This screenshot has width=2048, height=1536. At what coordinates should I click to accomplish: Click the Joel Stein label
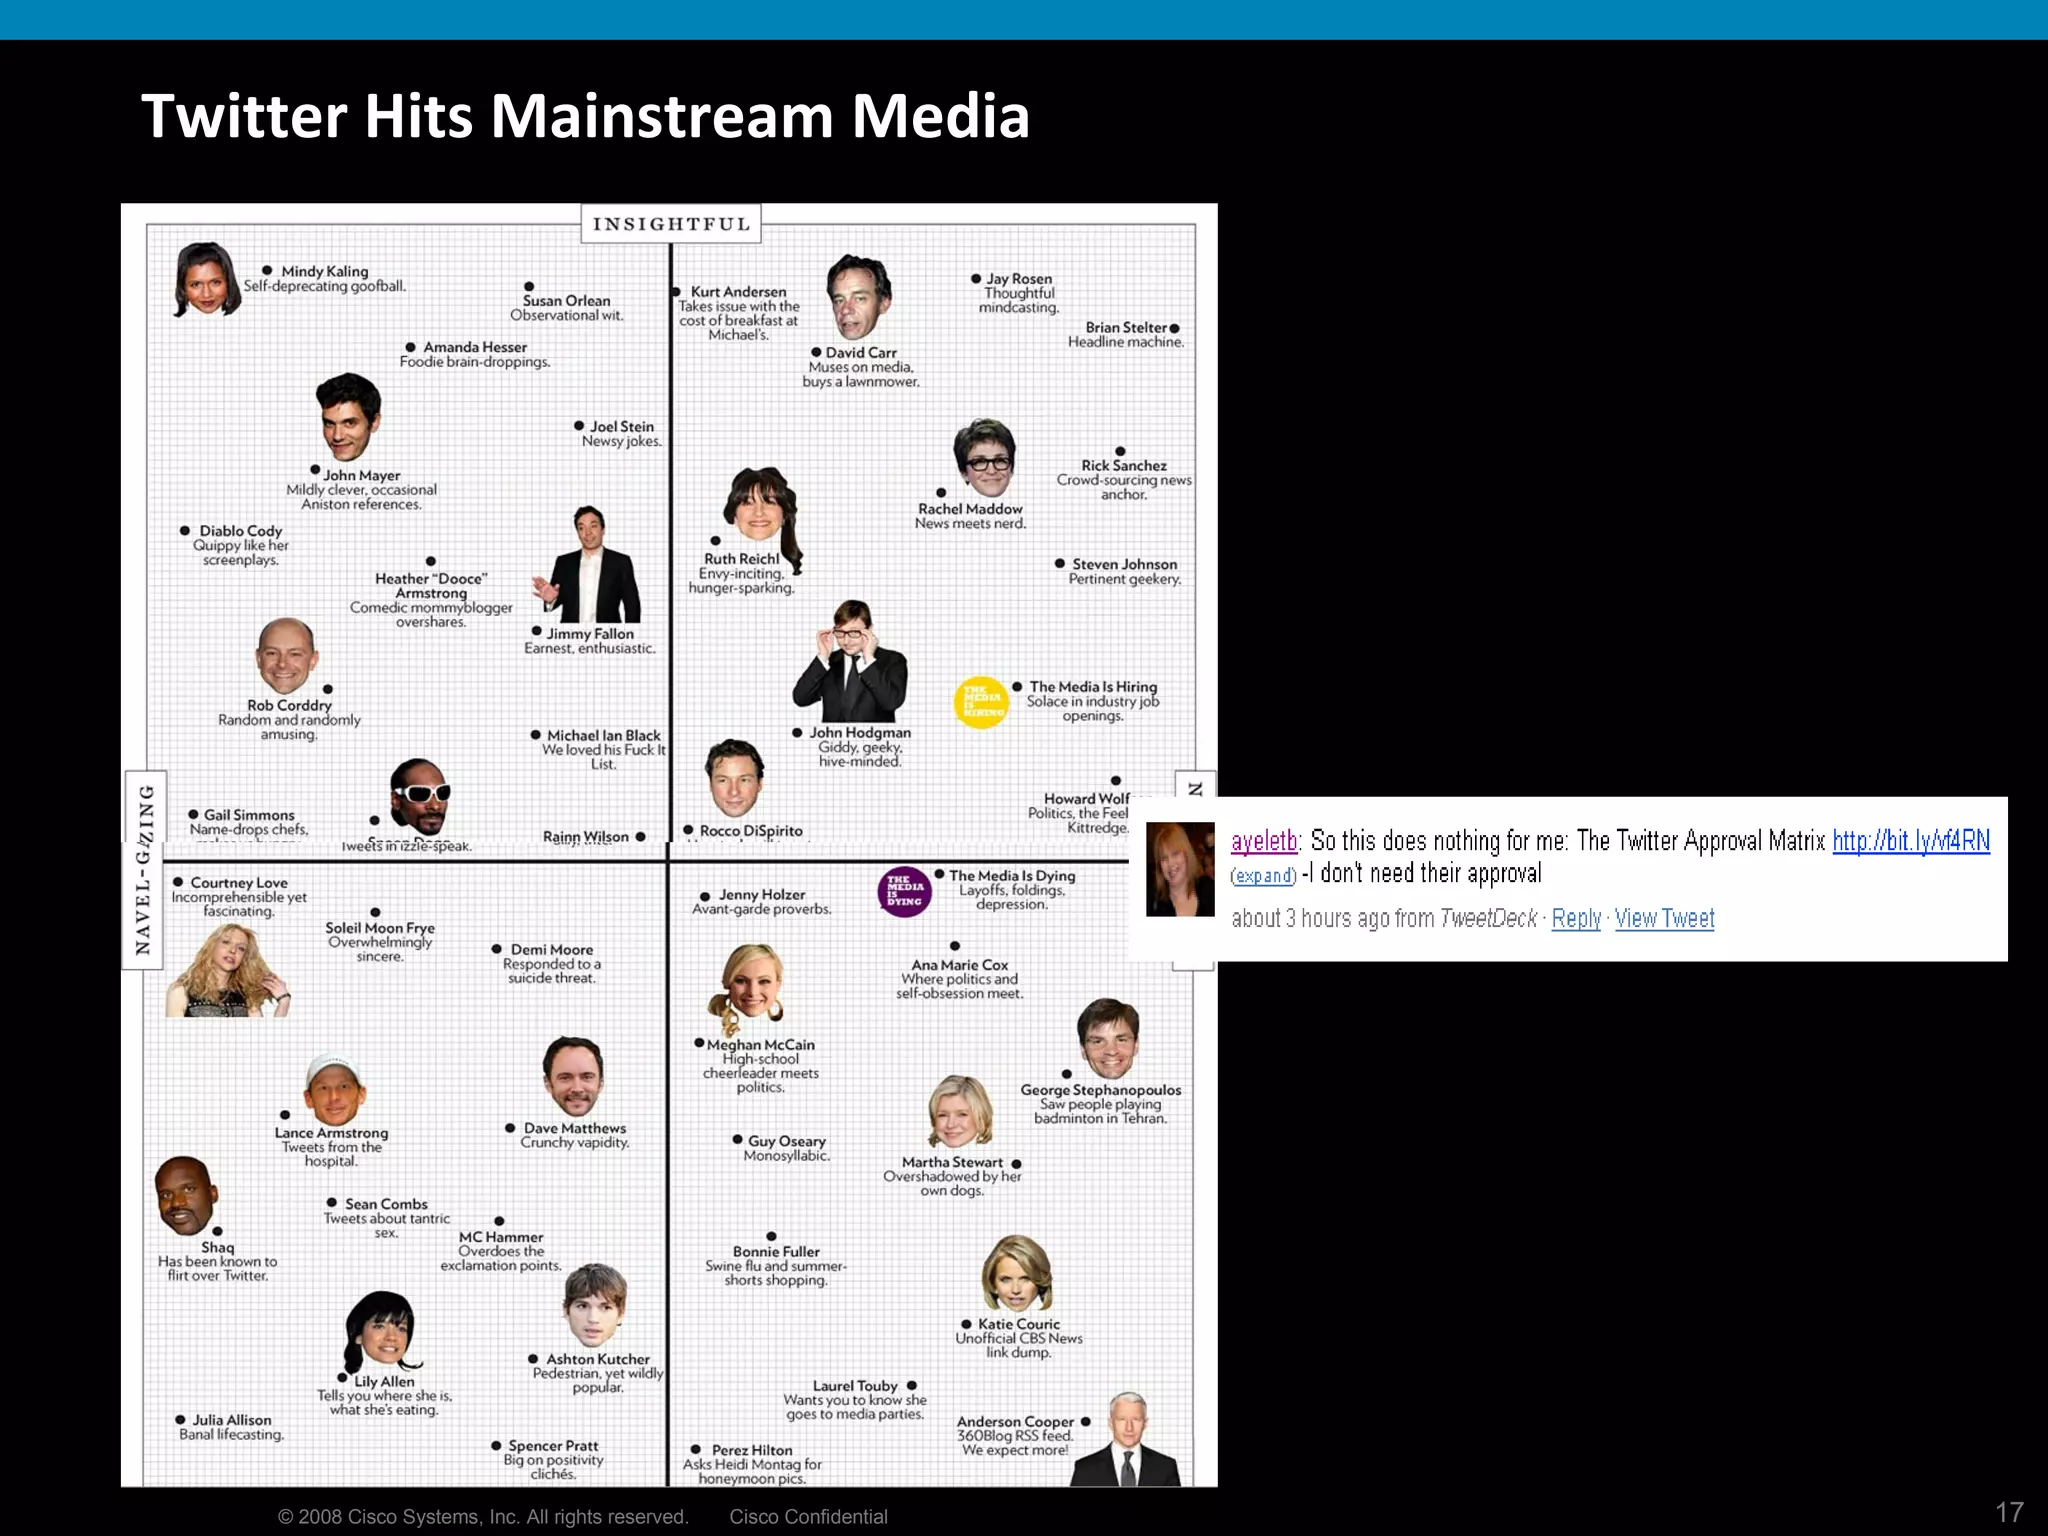coord(621,427)
